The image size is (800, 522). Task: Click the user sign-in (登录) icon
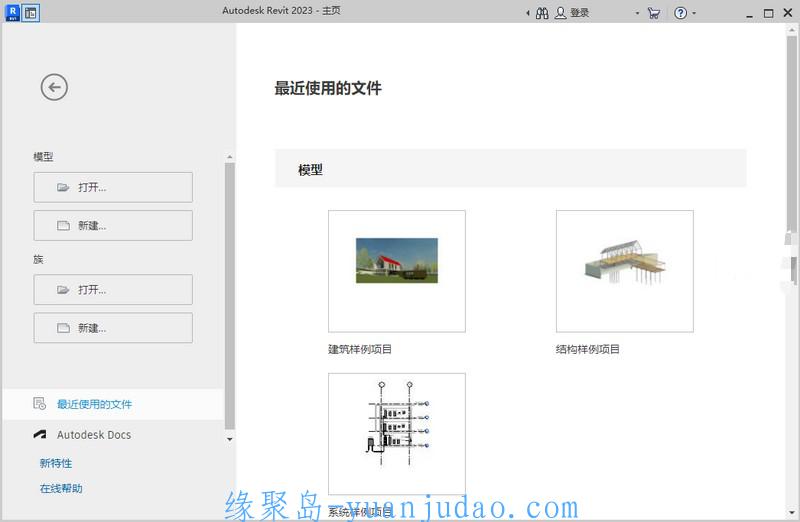click(x=560, y=13)
